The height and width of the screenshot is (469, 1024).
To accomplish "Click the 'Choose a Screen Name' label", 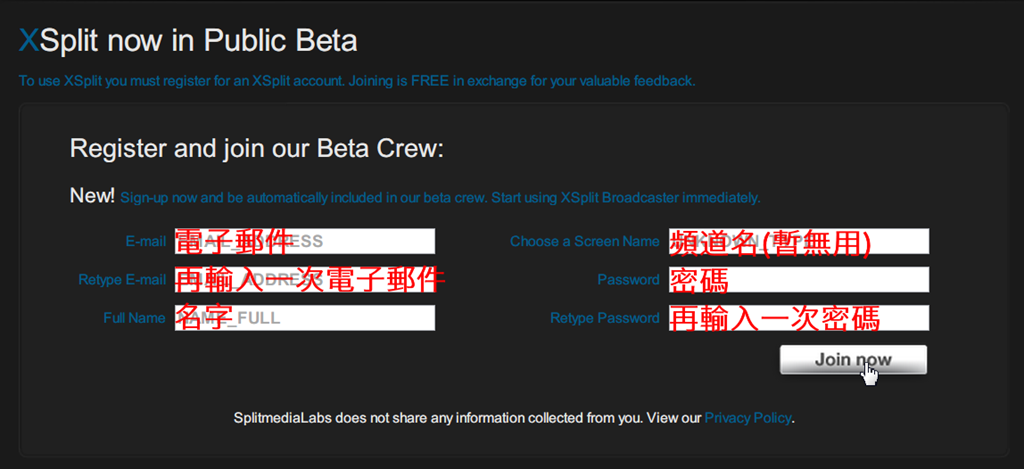I will pos(584,241).
